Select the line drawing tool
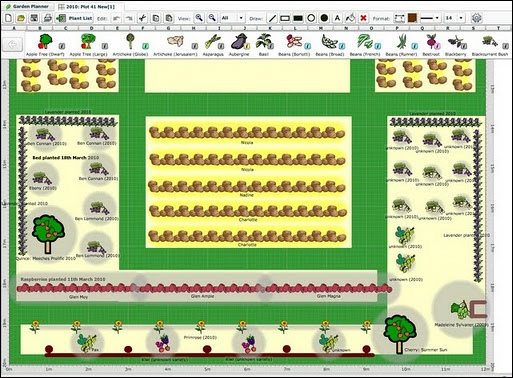 coord(272,18)
